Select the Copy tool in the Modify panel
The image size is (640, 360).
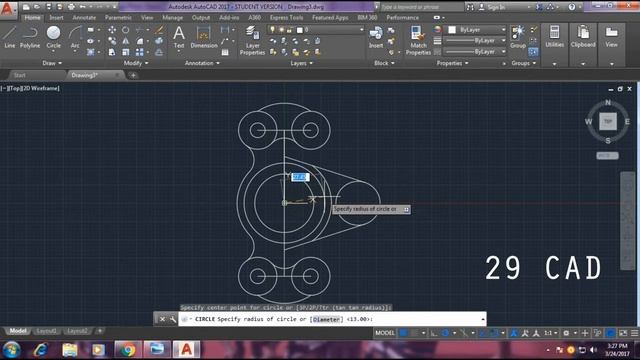point(112,41)
